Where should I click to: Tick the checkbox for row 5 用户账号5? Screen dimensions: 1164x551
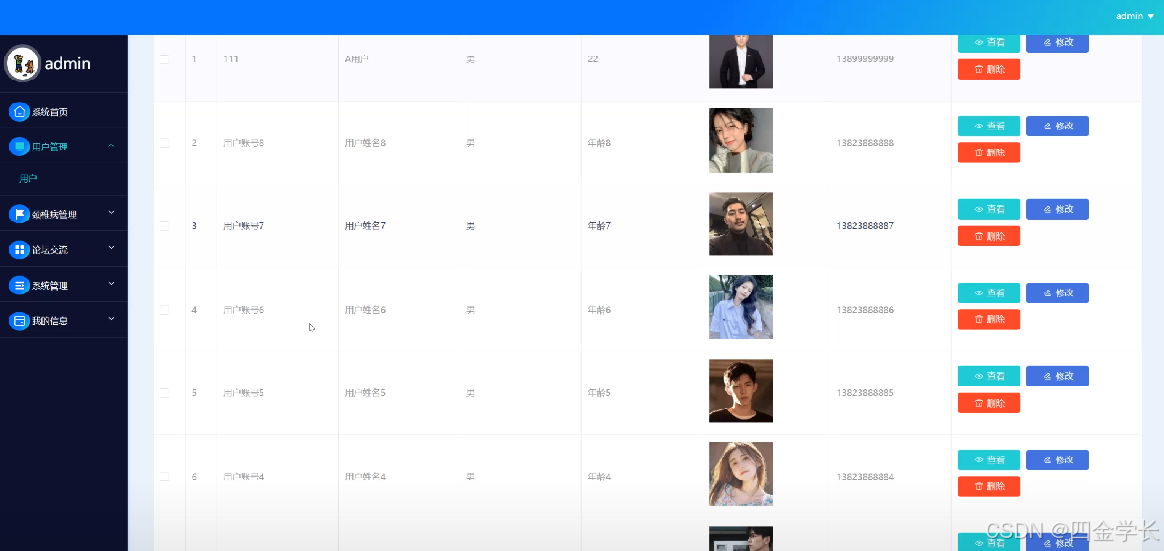tap(165, 393)
